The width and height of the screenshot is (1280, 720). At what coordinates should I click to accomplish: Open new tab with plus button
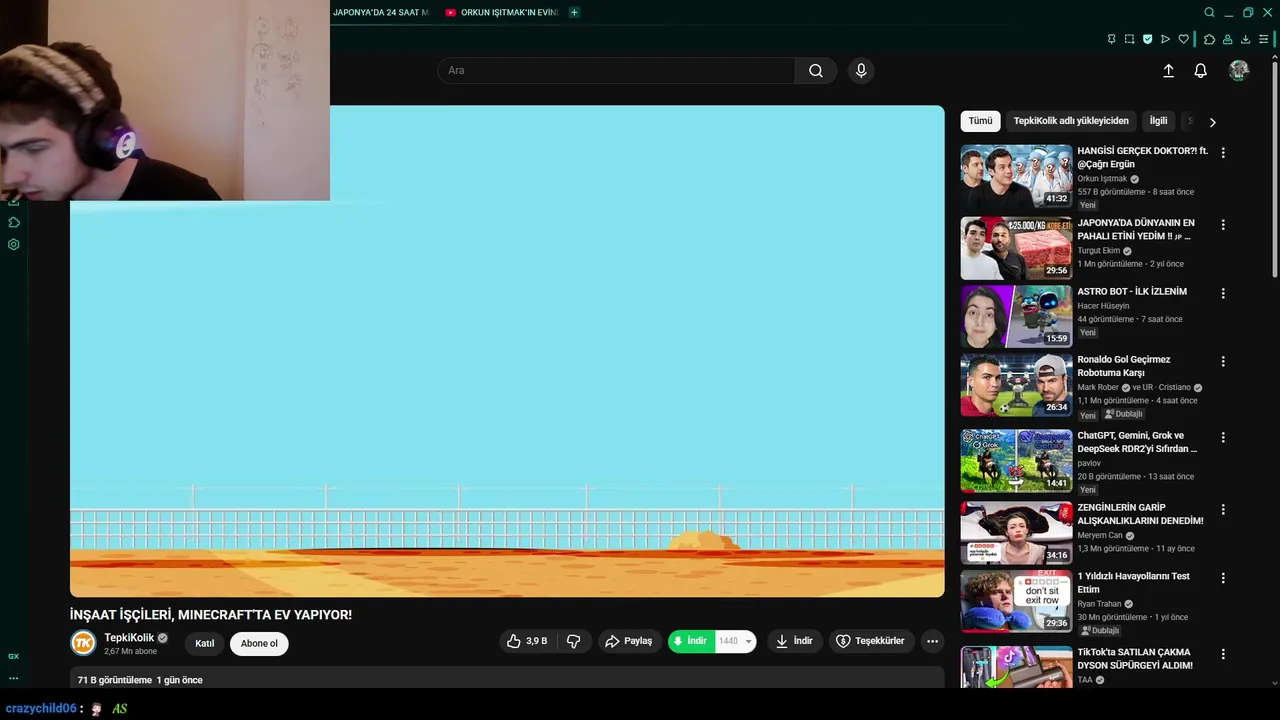(x=574, y=12)
